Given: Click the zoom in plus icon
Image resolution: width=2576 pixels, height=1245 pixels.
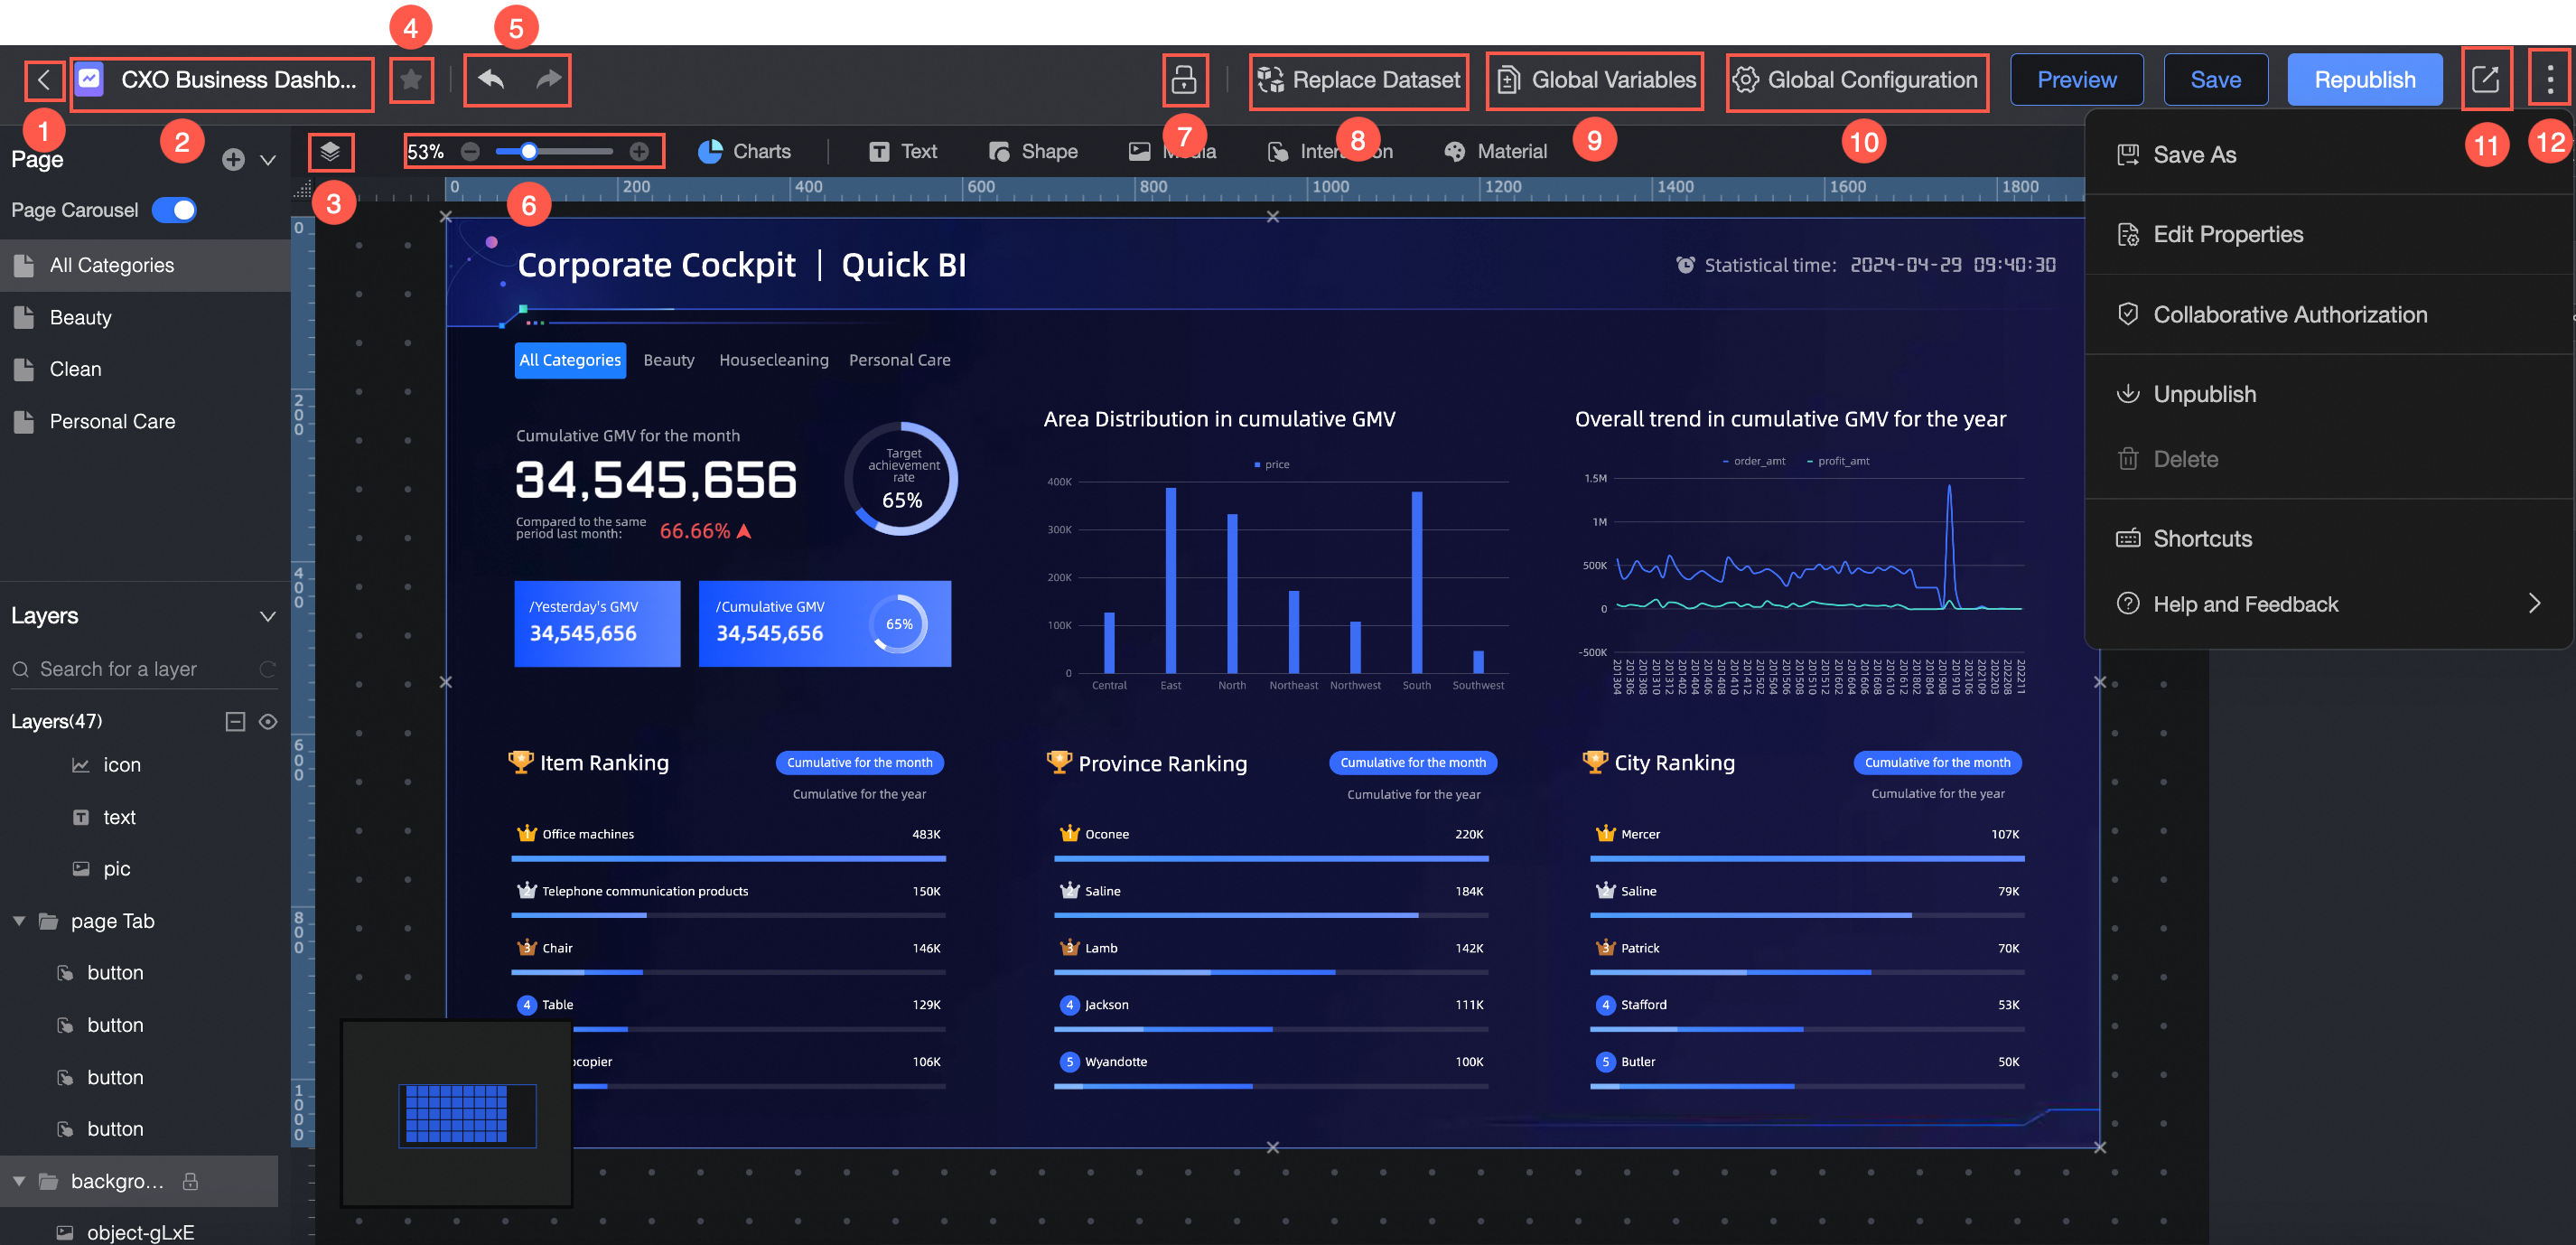Looking at the screenshot, I should pyautogui.click(x=640, y=152).
